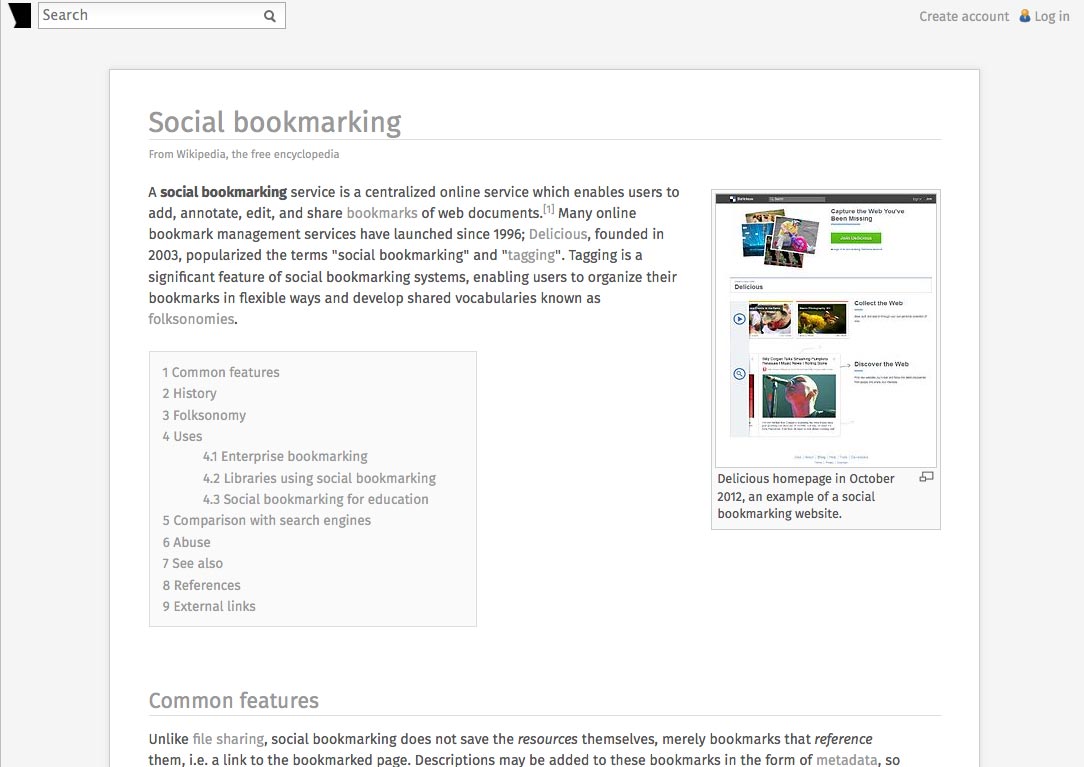Click the user icon beside Log in
The height and width of the screenshot is (767, 1084).
pyautogui.click(x=1025, y=16)
